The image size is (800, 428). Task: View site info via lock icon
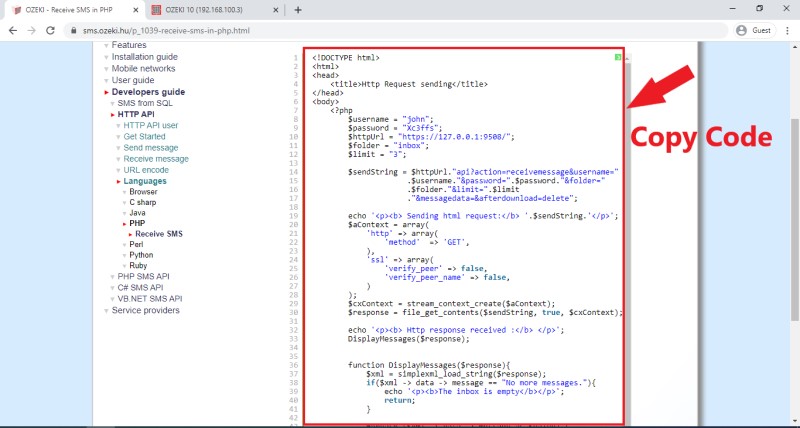73,31
